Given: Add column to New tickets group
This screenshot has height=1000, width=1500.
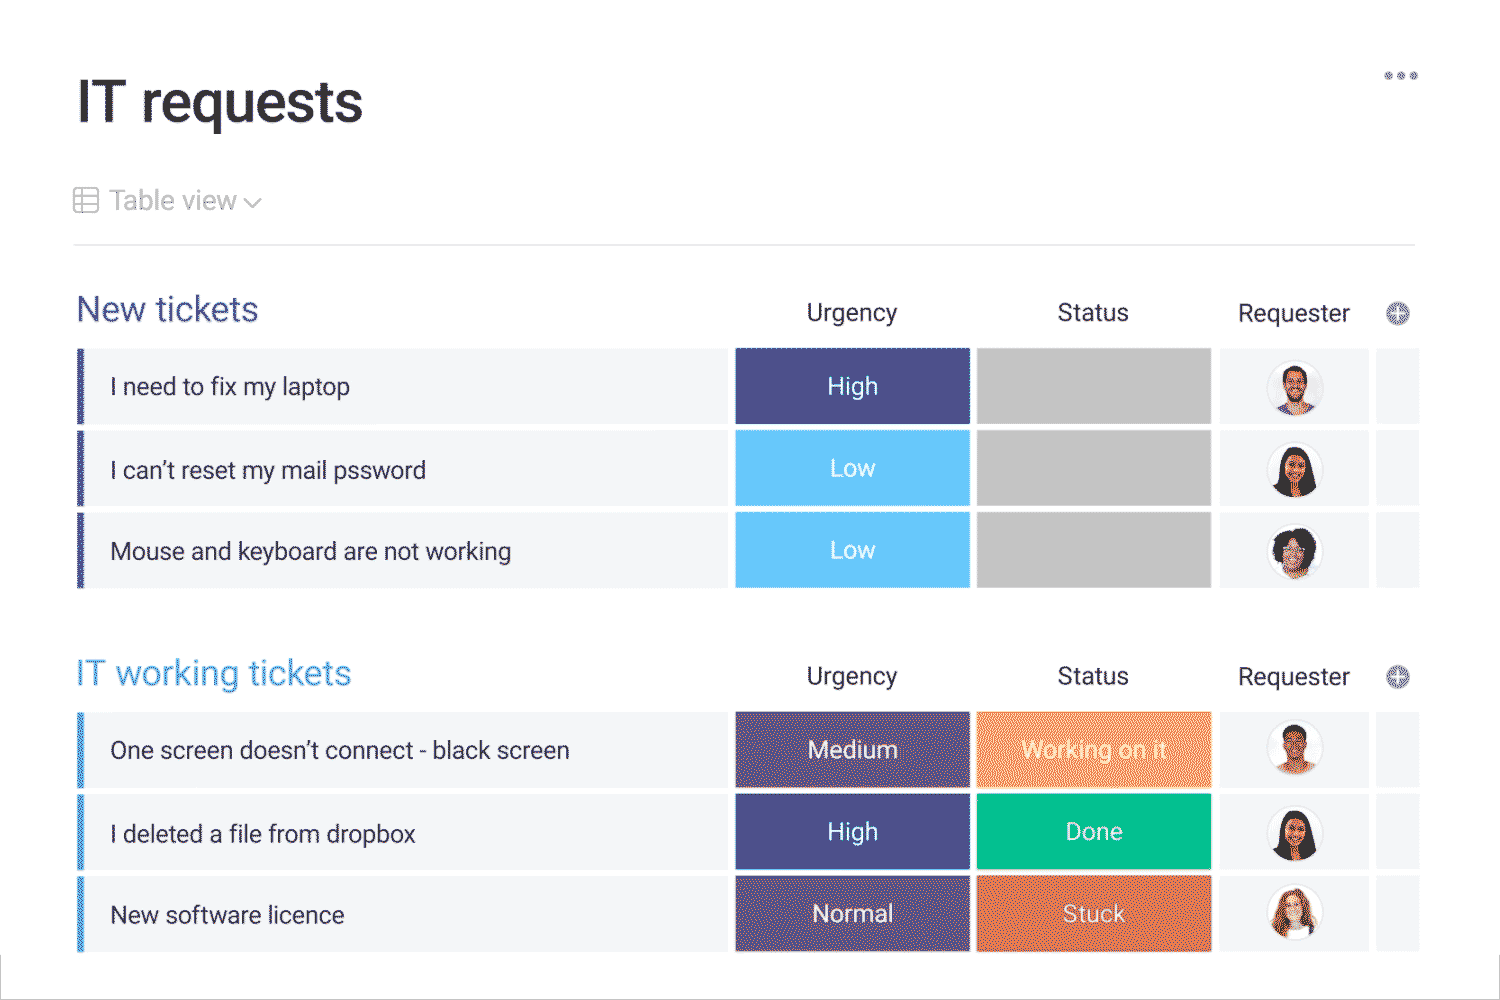Looking at the screenshot, I should click(1397, 314).
